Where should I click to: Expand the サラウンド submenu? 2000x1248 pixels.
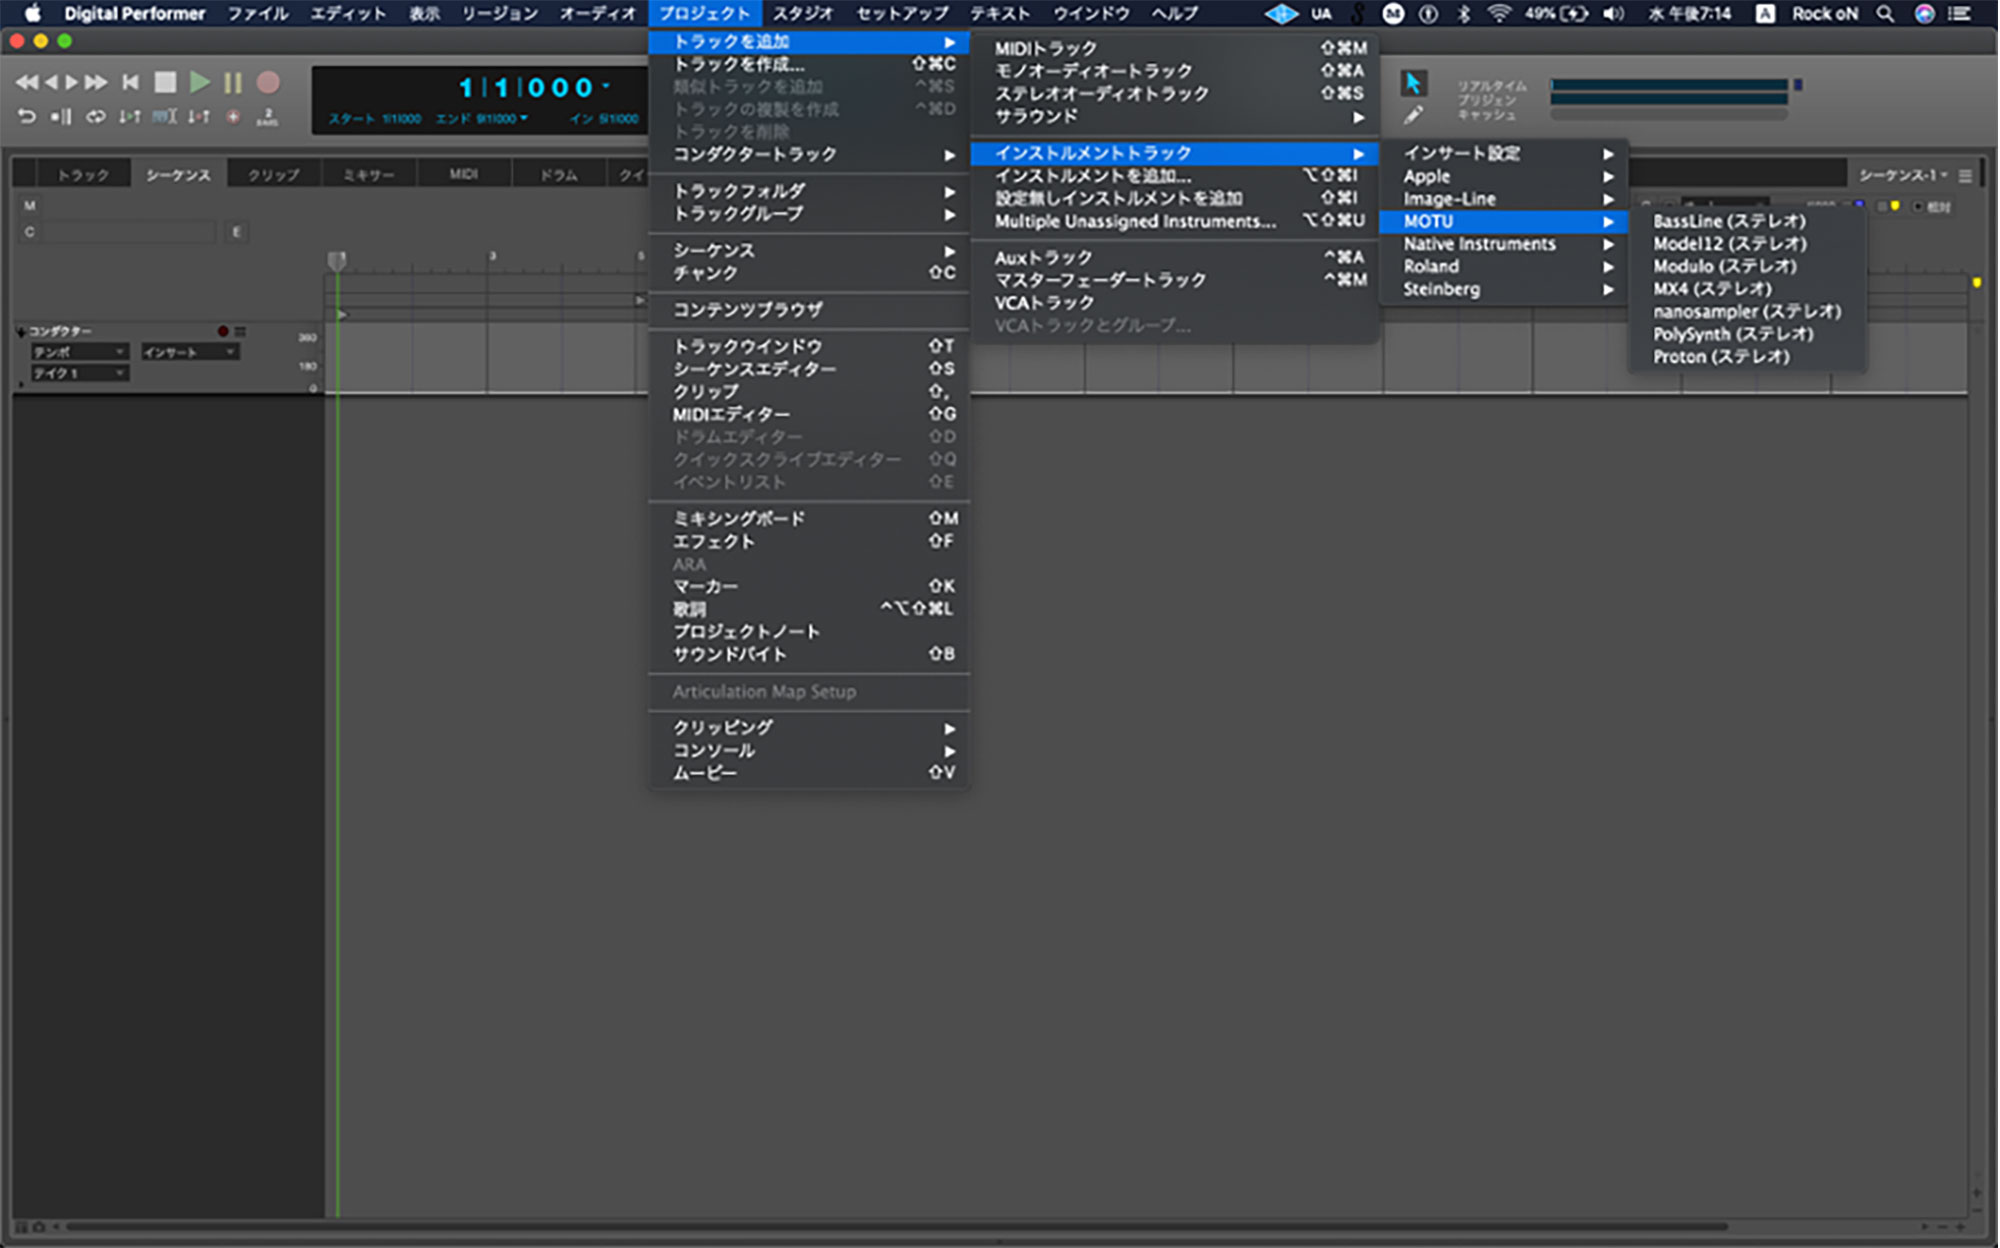pos(1175,116)
